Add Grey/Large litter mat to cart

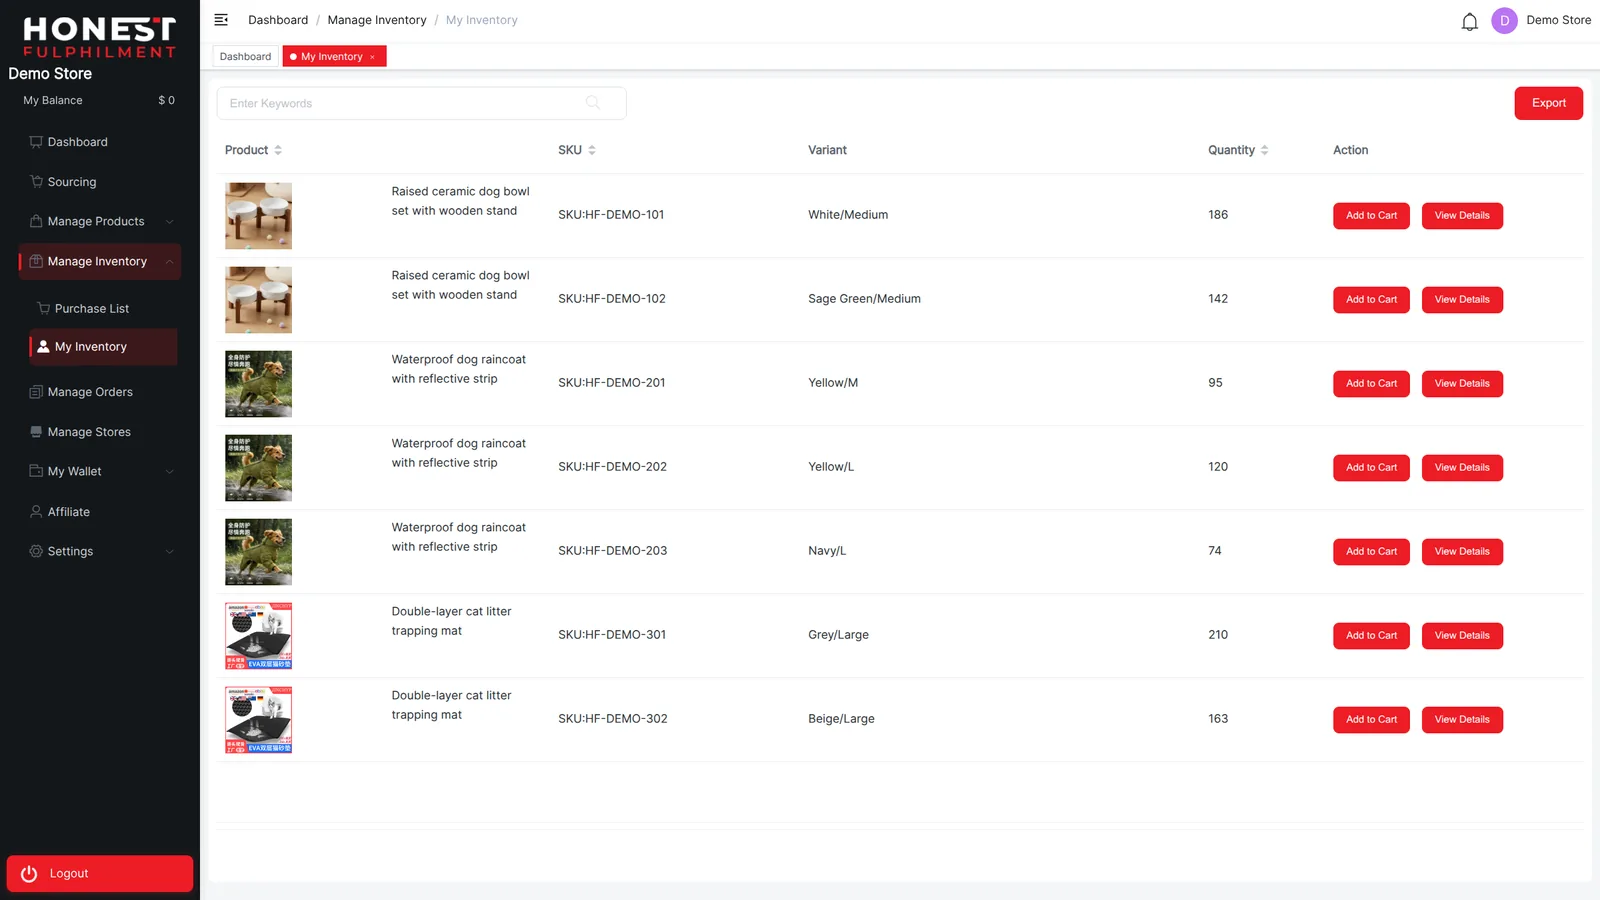pos(1371,636)
